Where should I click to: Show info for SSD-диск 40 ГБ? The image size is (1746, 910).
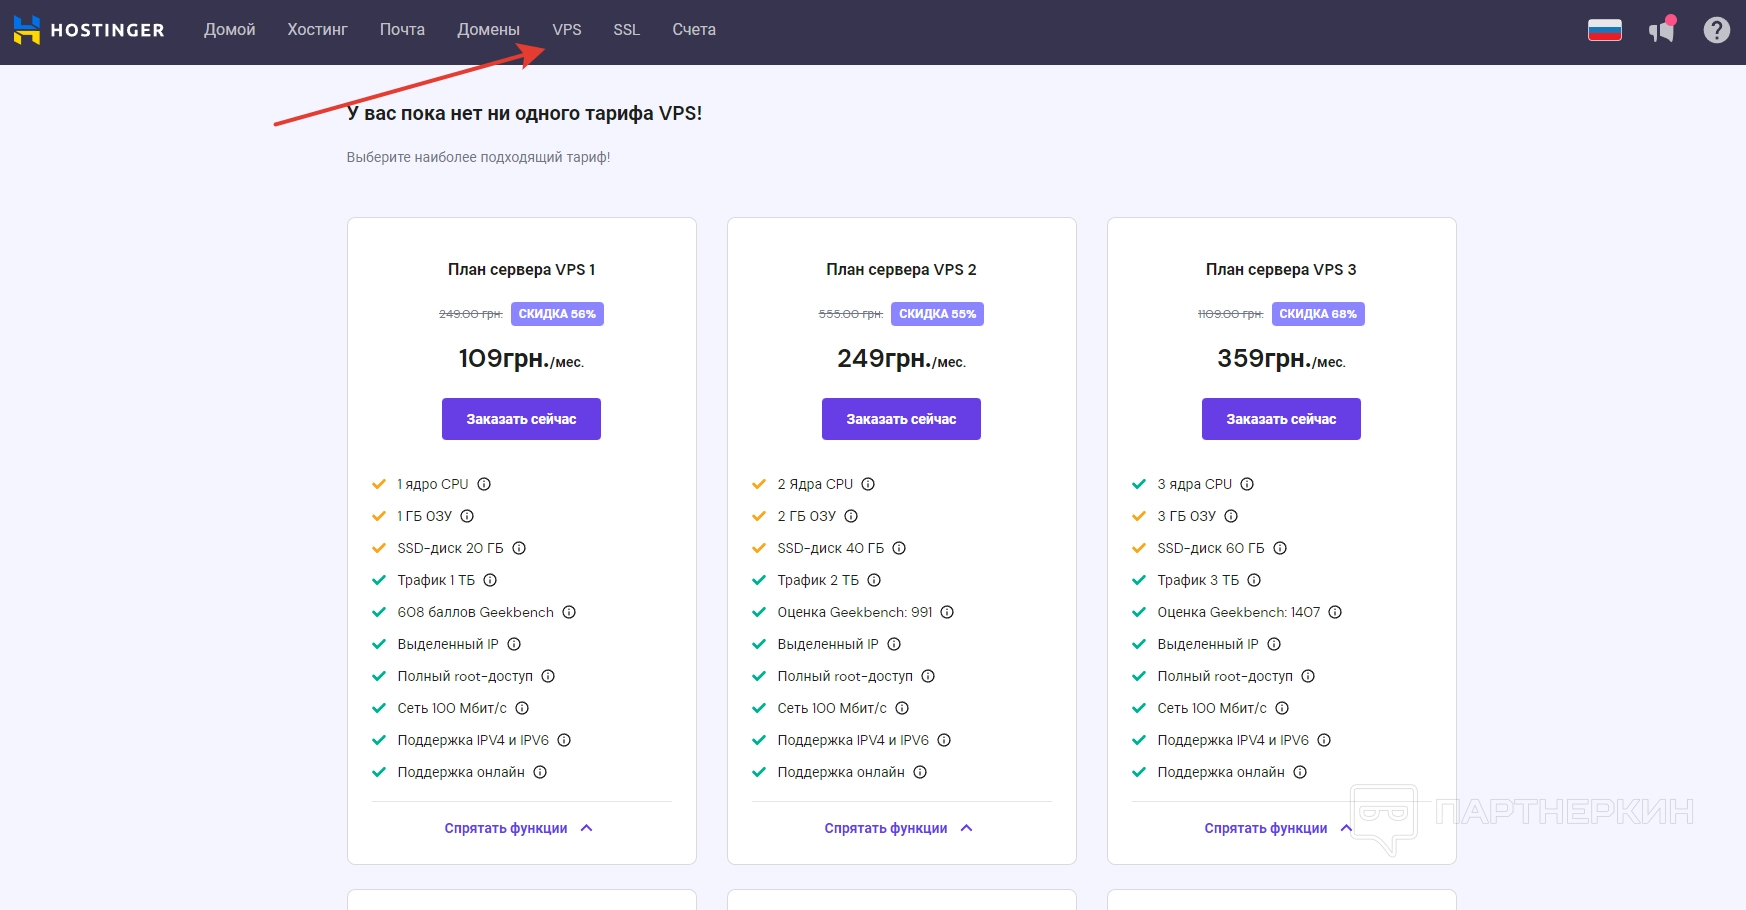(899, 548)
